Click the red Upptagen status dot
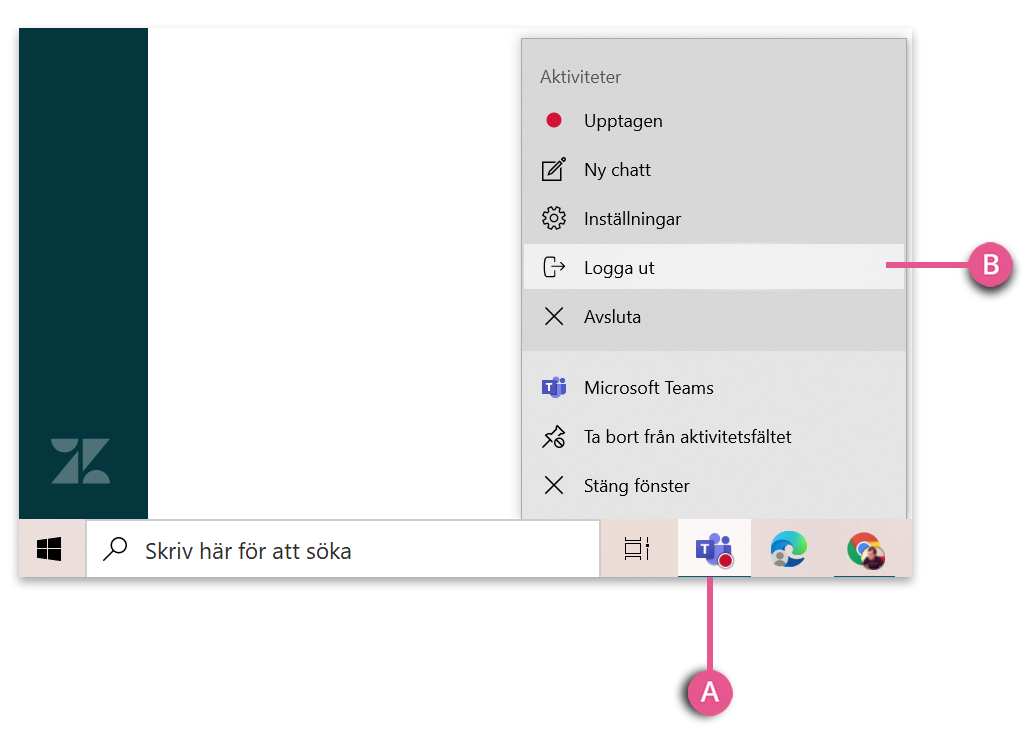The height and width of the screenshot is (743, 1031). [x=554, y=120]
